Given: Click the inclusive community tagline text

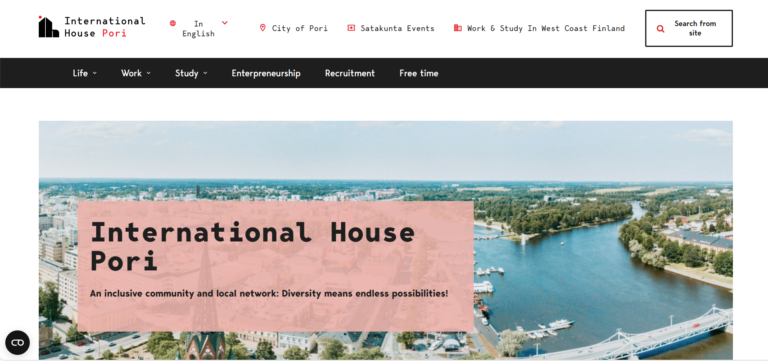Looking at the screenshot, I should [x=269, y=294].
